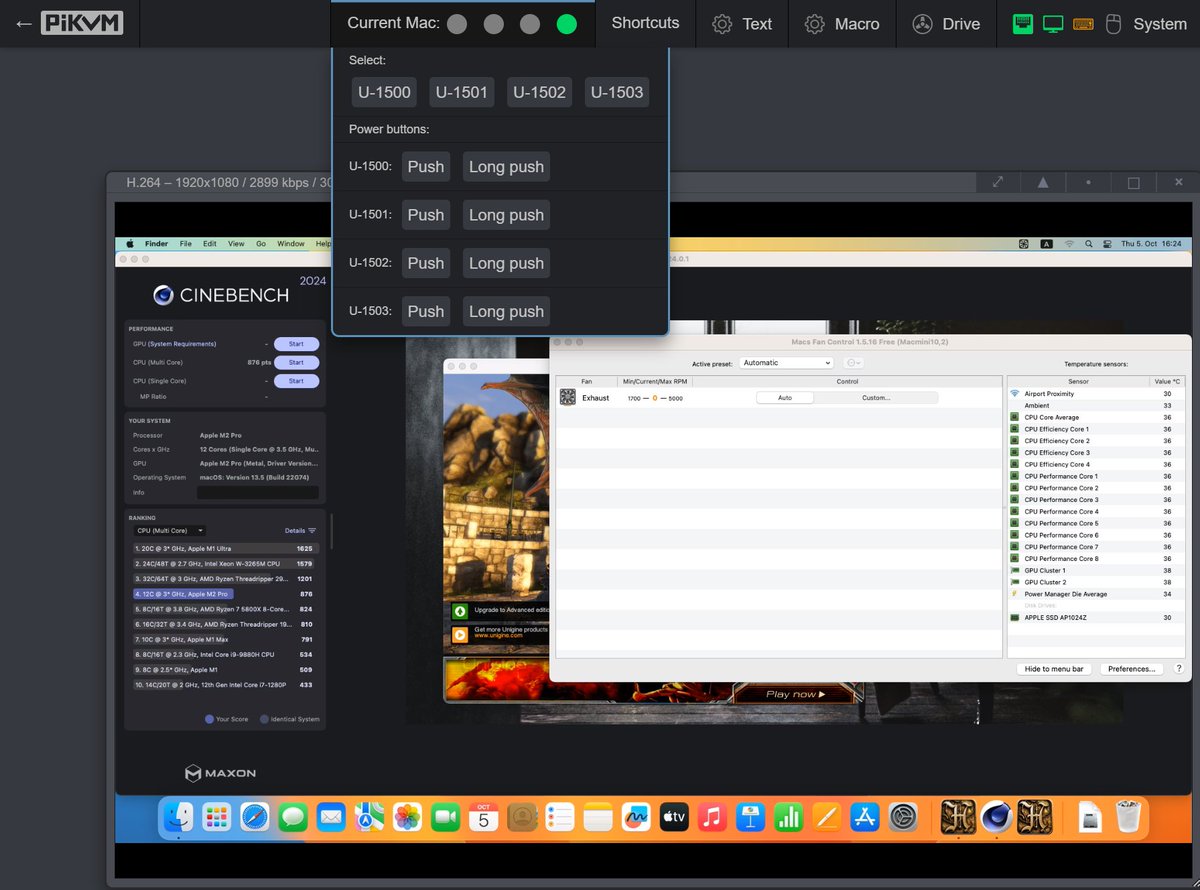Viewport: 1200px width, 890px height.
Task: Click the mouse status icon near System
Action: coord(1113,23)
